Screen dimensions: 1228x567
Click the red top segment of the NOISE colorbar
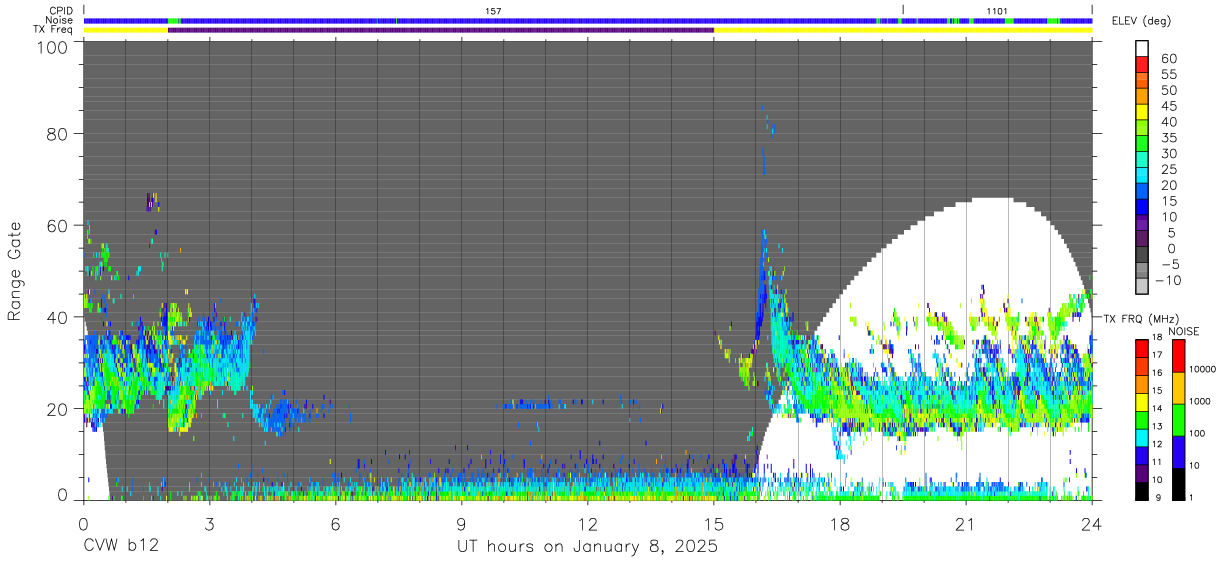(x=1177, y=356)
